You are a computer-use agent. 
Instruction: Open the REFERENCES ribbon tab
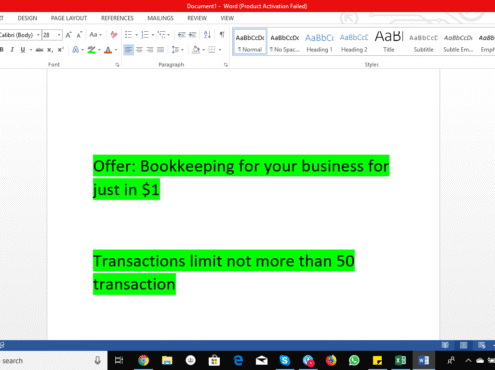(x=117, y=18)
